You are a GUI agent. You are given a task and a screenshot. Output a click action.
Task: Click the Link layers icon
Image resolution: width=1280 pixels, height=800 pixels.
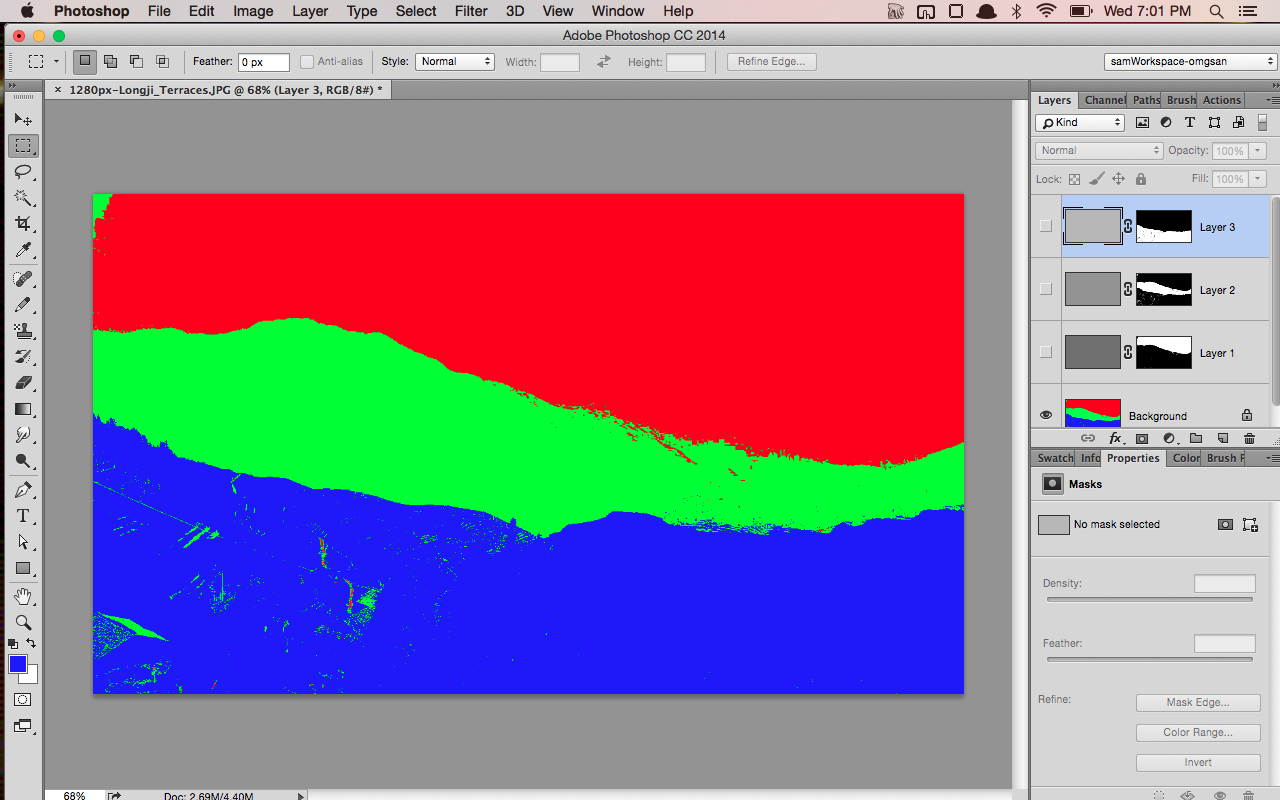pos(1088,439)
